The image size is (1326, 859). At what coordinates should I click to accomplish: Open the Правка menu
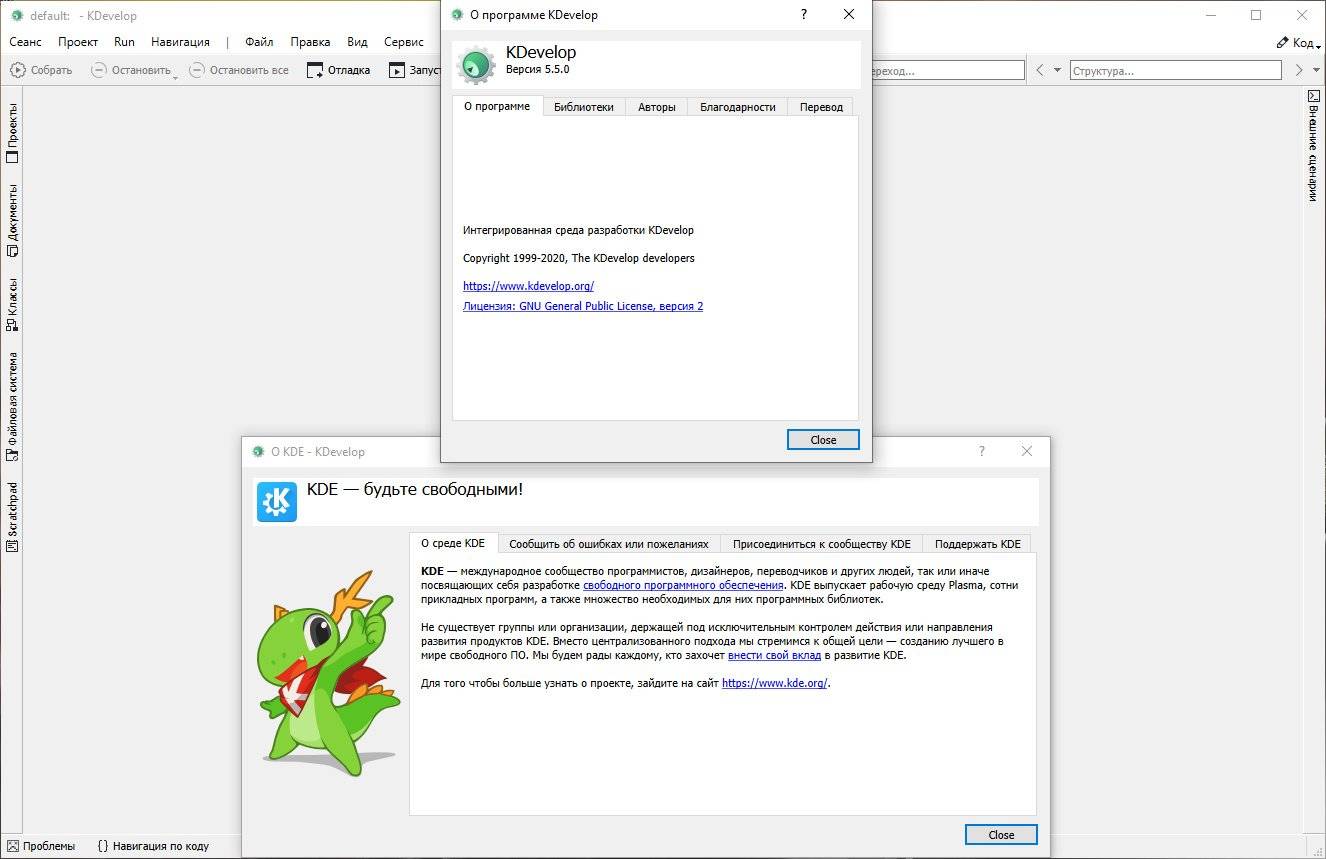pos(310,42)
